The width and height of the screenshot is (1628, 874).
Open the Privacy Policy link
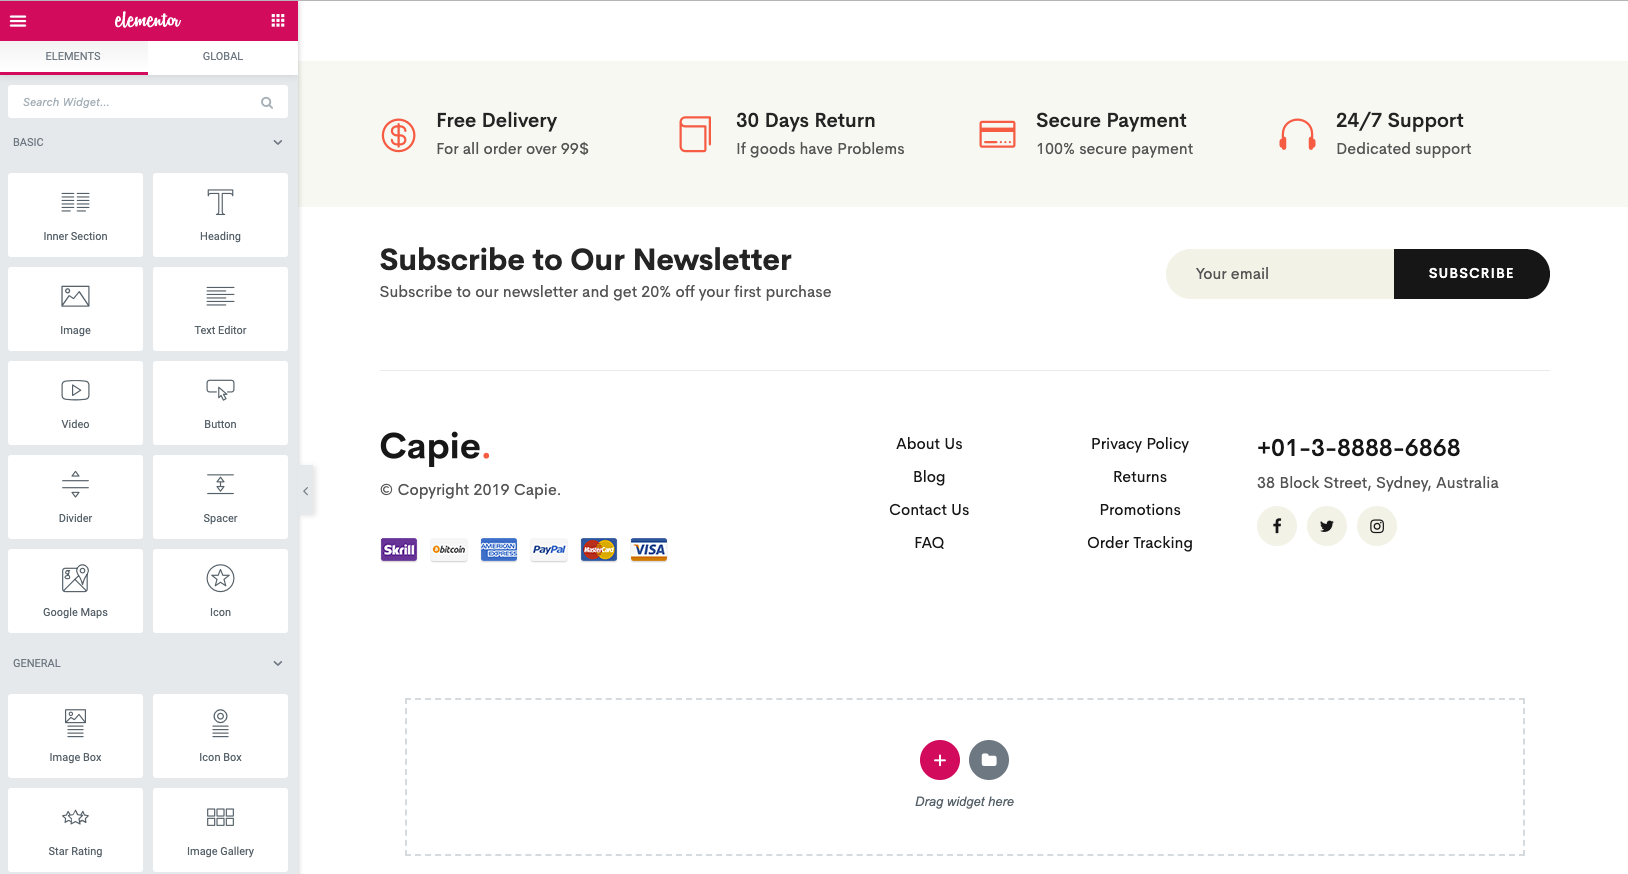pyautogui.click(x=1140, y=444)
